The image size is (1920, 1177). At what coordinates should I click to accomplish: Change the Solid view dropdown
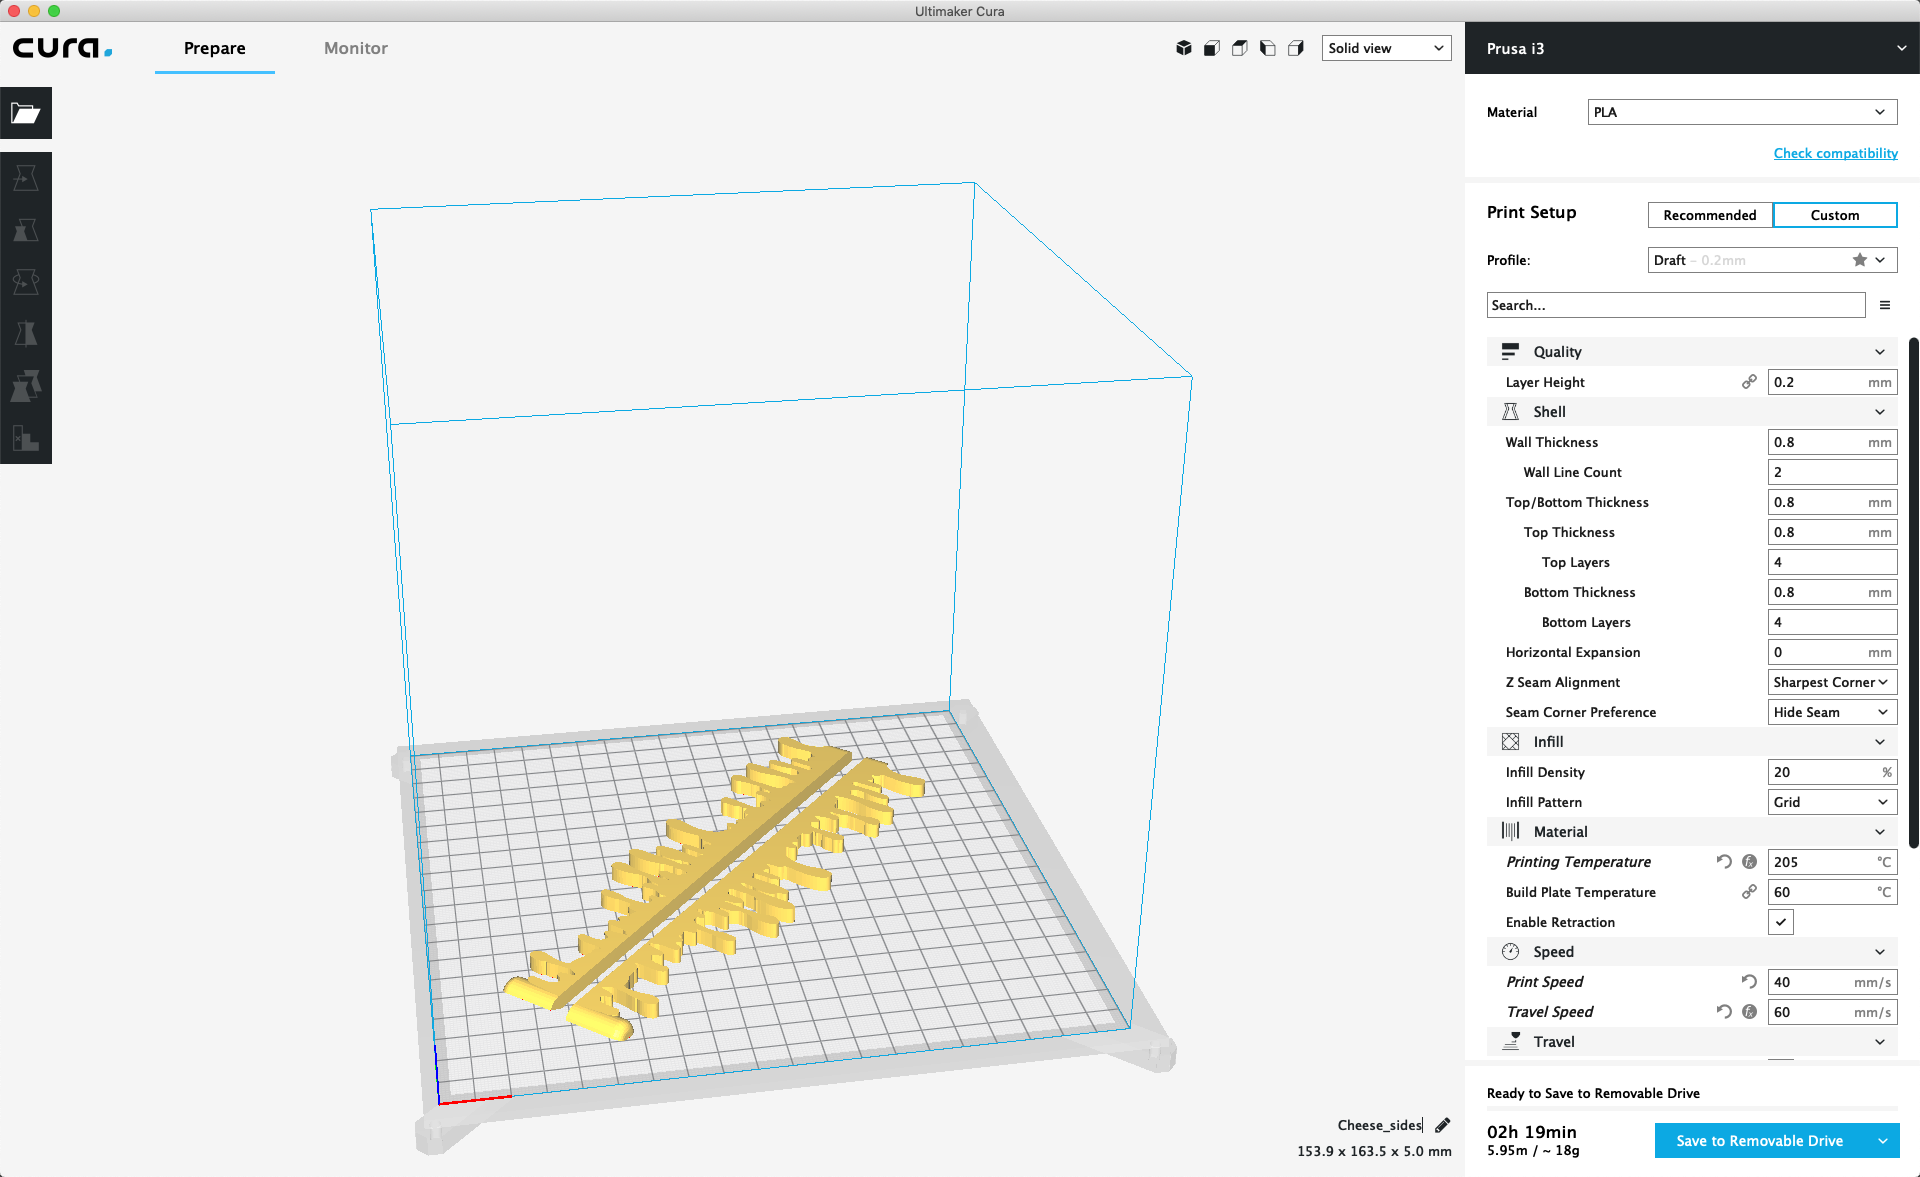[1385, 48]
